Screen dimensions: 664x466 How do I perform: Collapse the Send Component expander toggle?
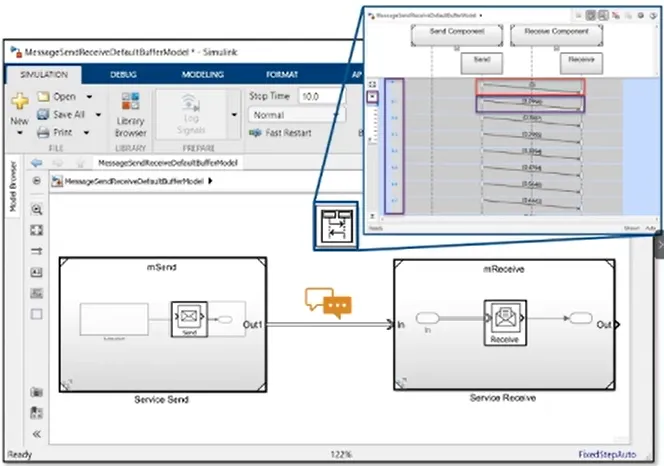[x=457, y=48]
